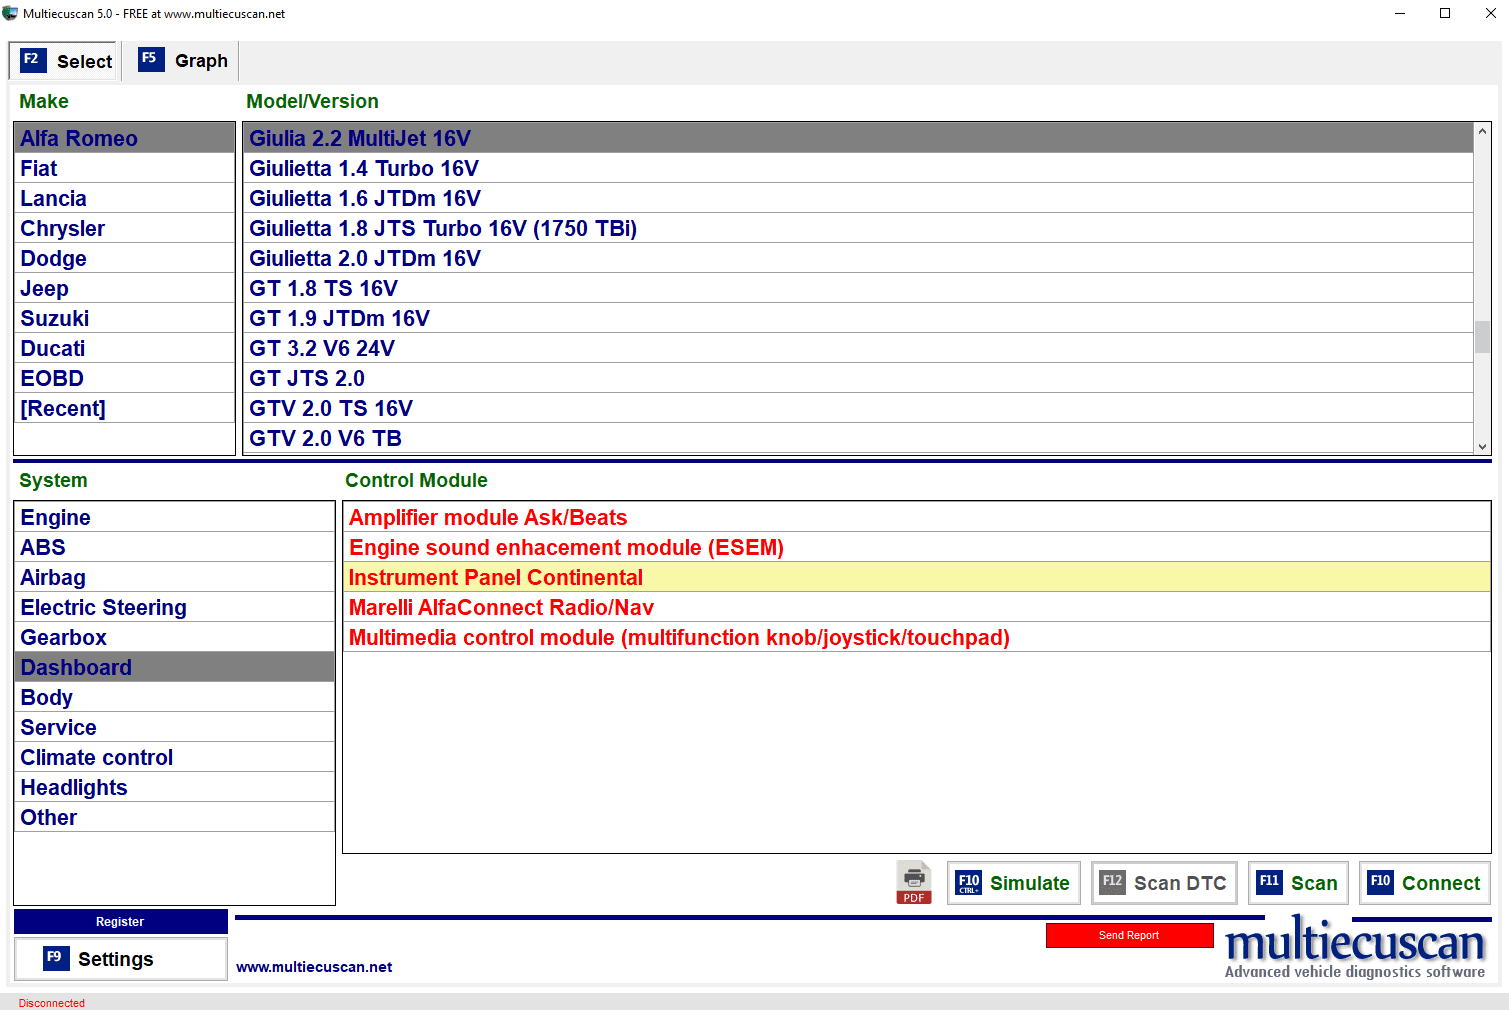This screenshot has height=1010, width=1509.
Task: Pick Giulietta 1.4 Turbo 16V model
Action: coord(364,168)
